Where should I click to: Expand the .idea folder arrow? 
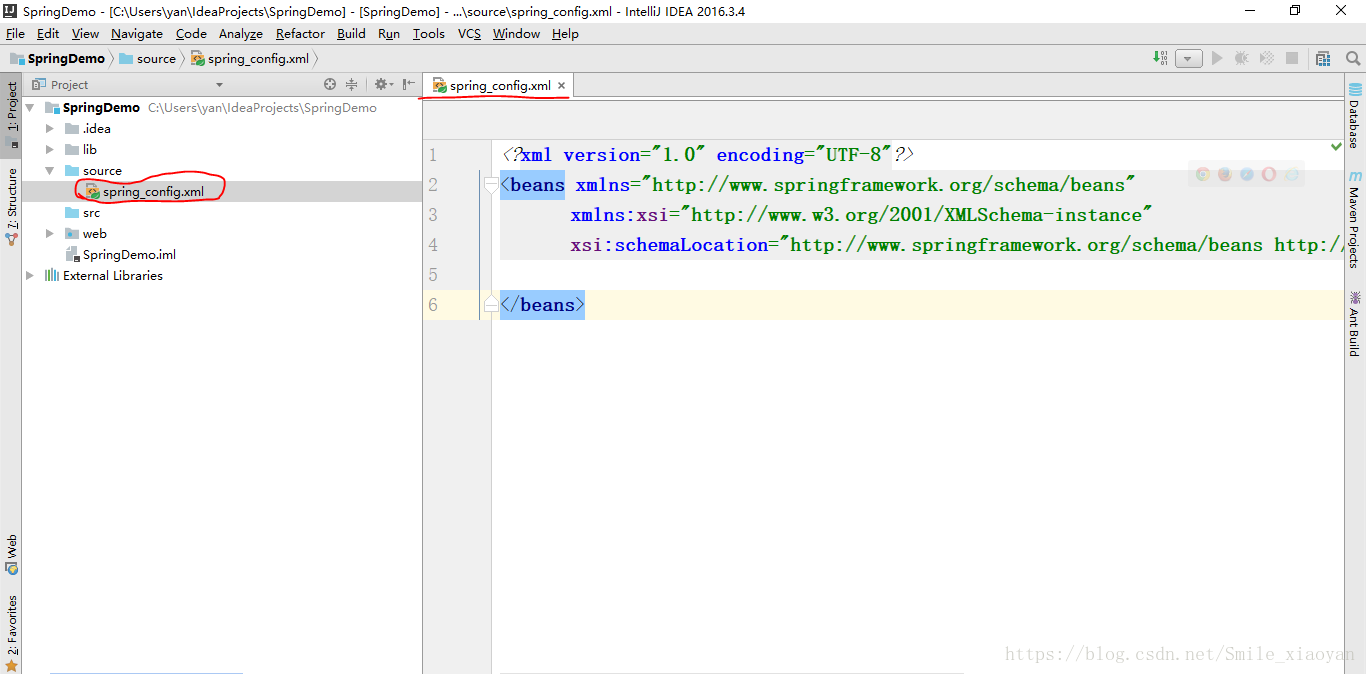50,129
